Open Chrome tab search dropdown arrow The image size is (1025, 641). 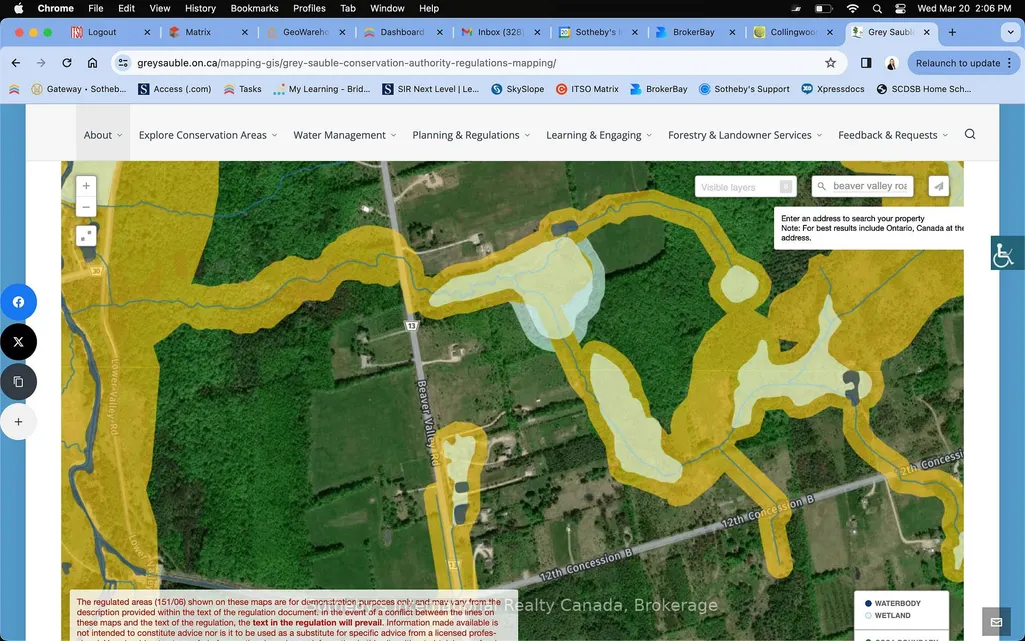1010,32
